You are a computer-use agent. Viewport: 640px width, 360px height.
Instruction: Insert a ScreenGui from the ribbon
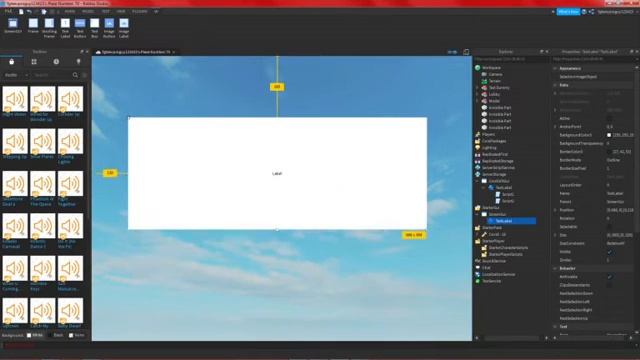click(13, 26)
